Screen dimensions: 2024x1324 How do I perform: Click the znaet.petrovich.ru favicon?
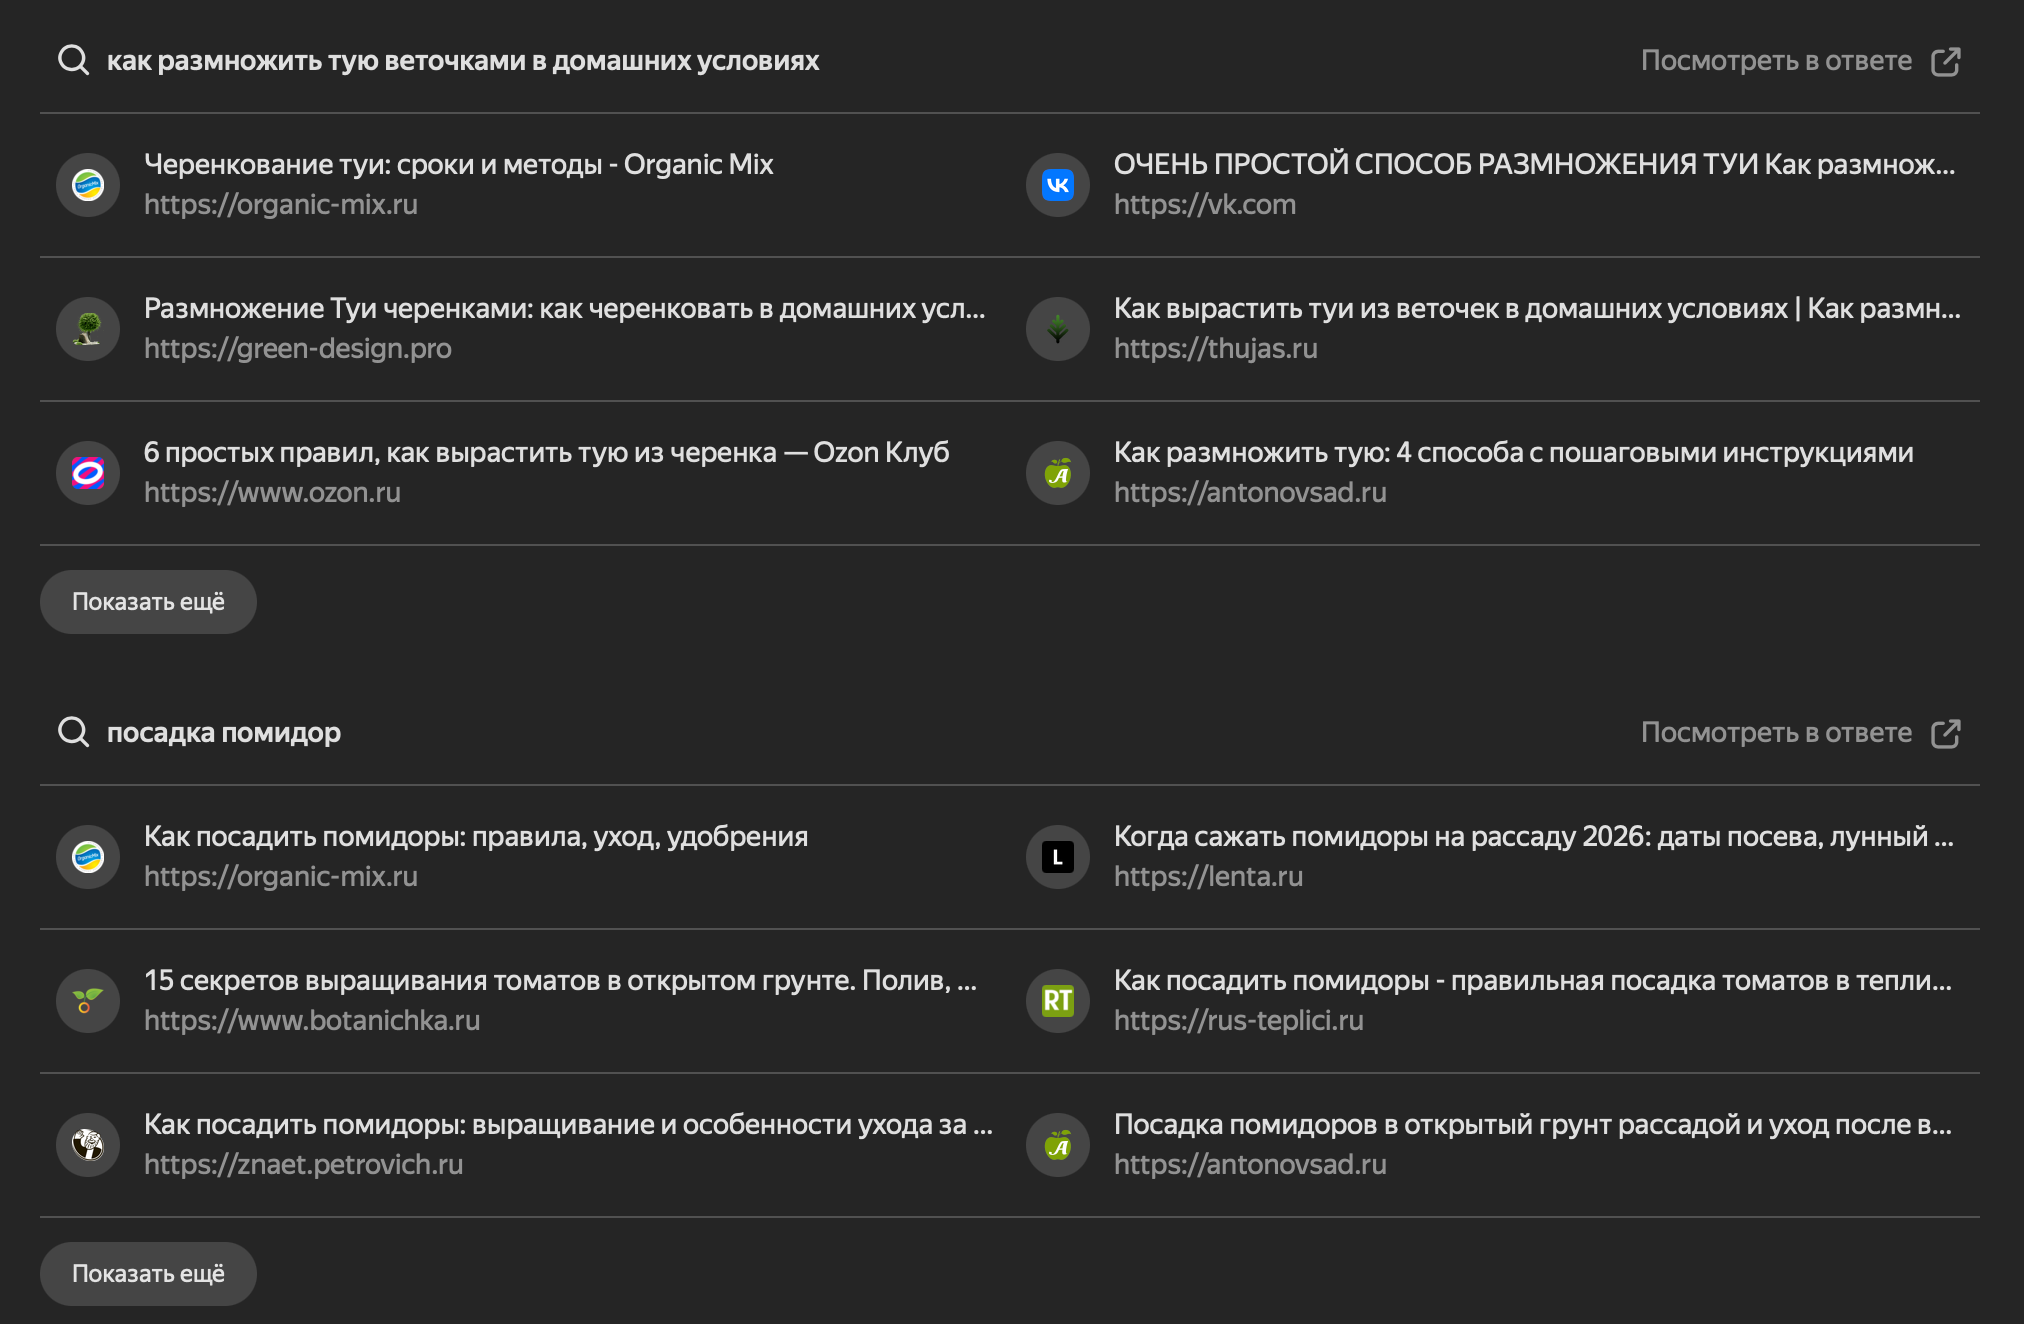[x=88, y=1145]
